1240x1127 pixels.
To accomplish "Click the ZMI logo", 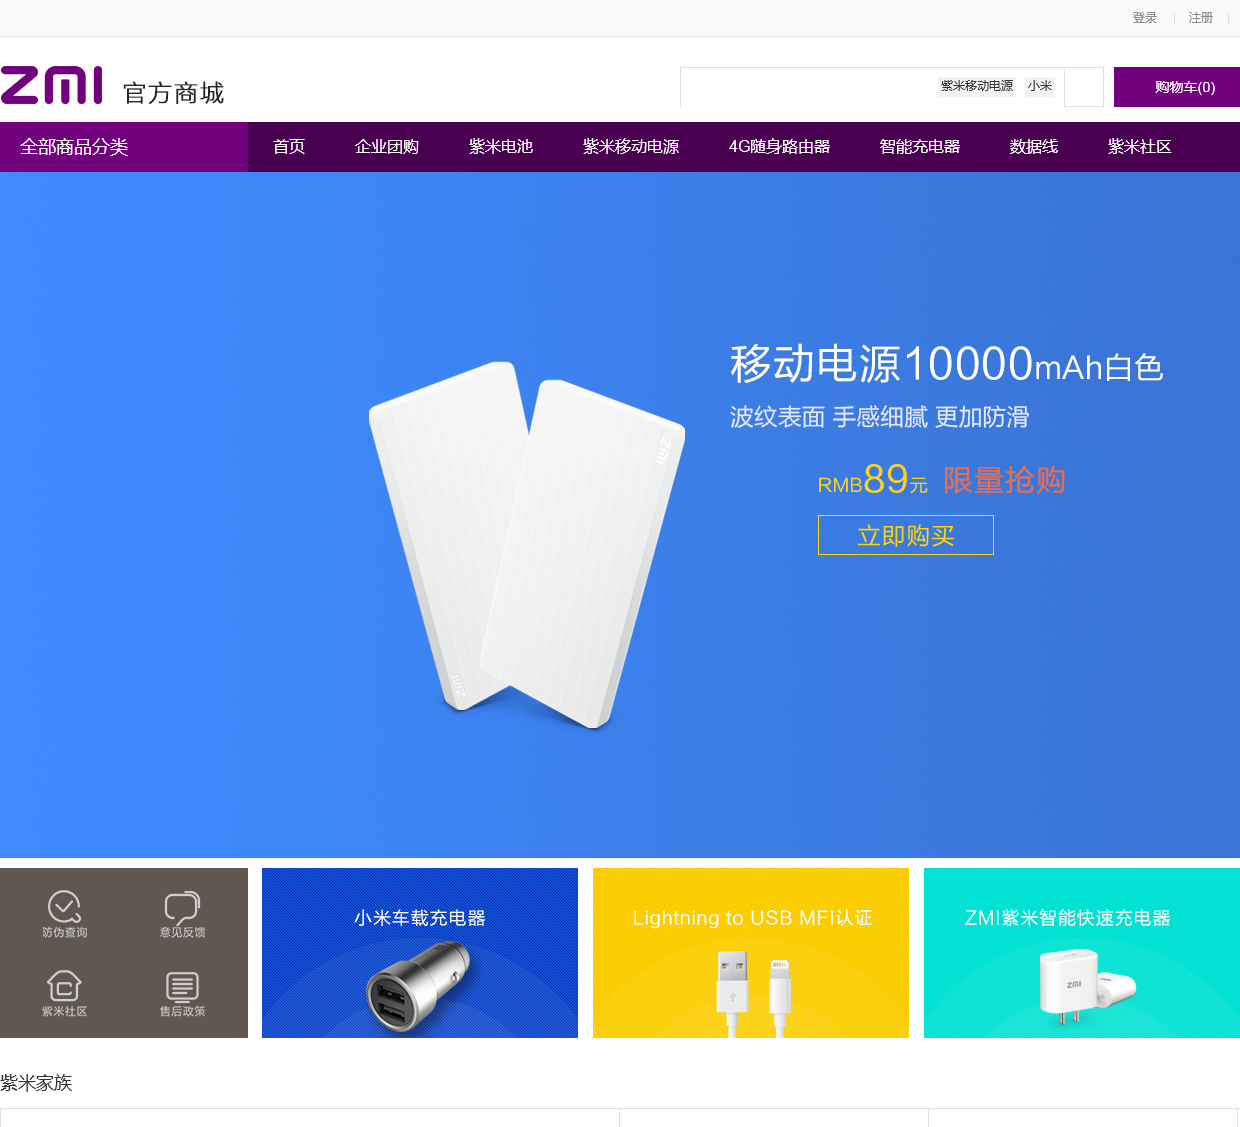I will 52,85.
